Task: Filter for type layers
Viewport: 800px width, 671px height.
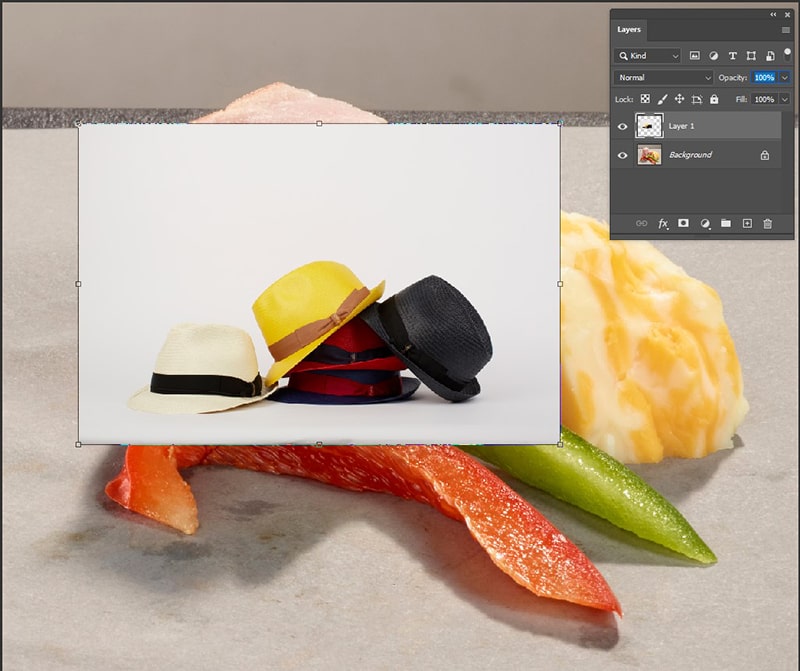Action: pyautogui.click(x=732, y=56)
